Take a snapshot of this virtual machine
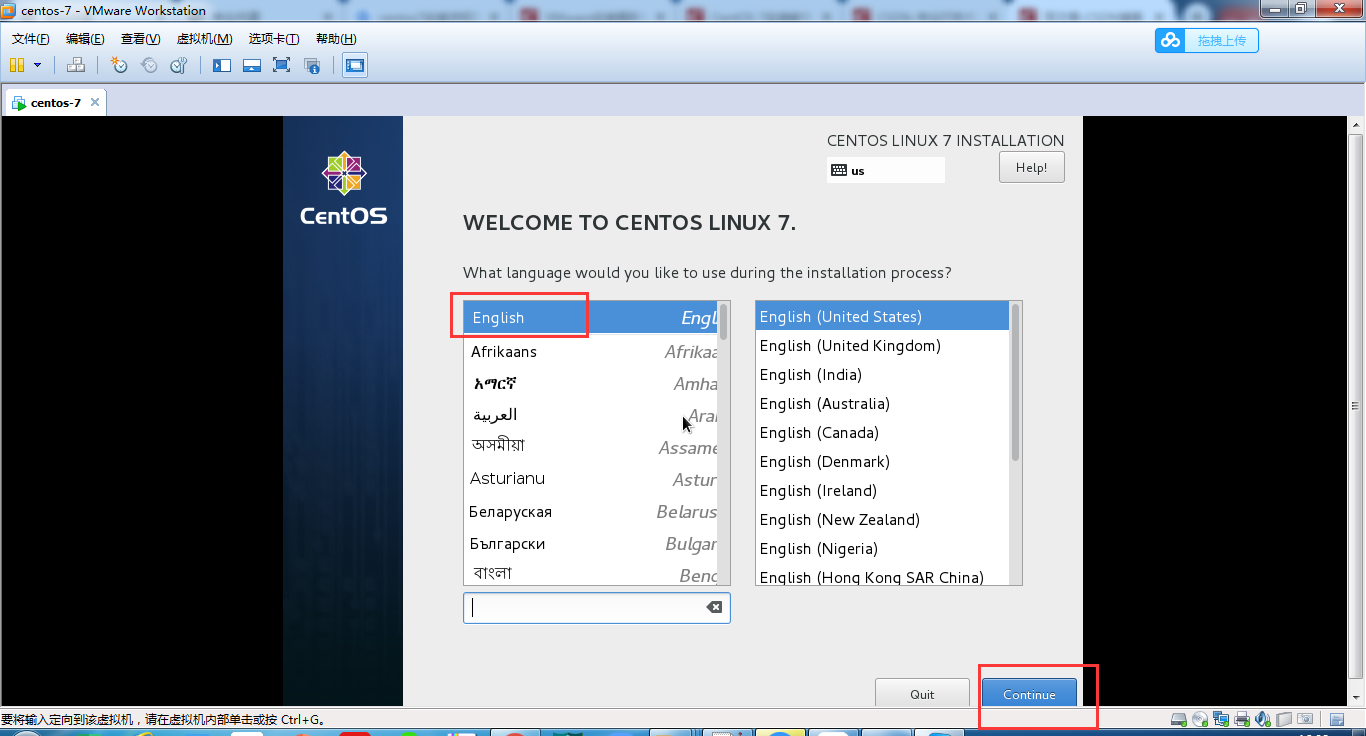Viewport: 1366px width, 736px height. pyautogui.click(x=119, y=65)
